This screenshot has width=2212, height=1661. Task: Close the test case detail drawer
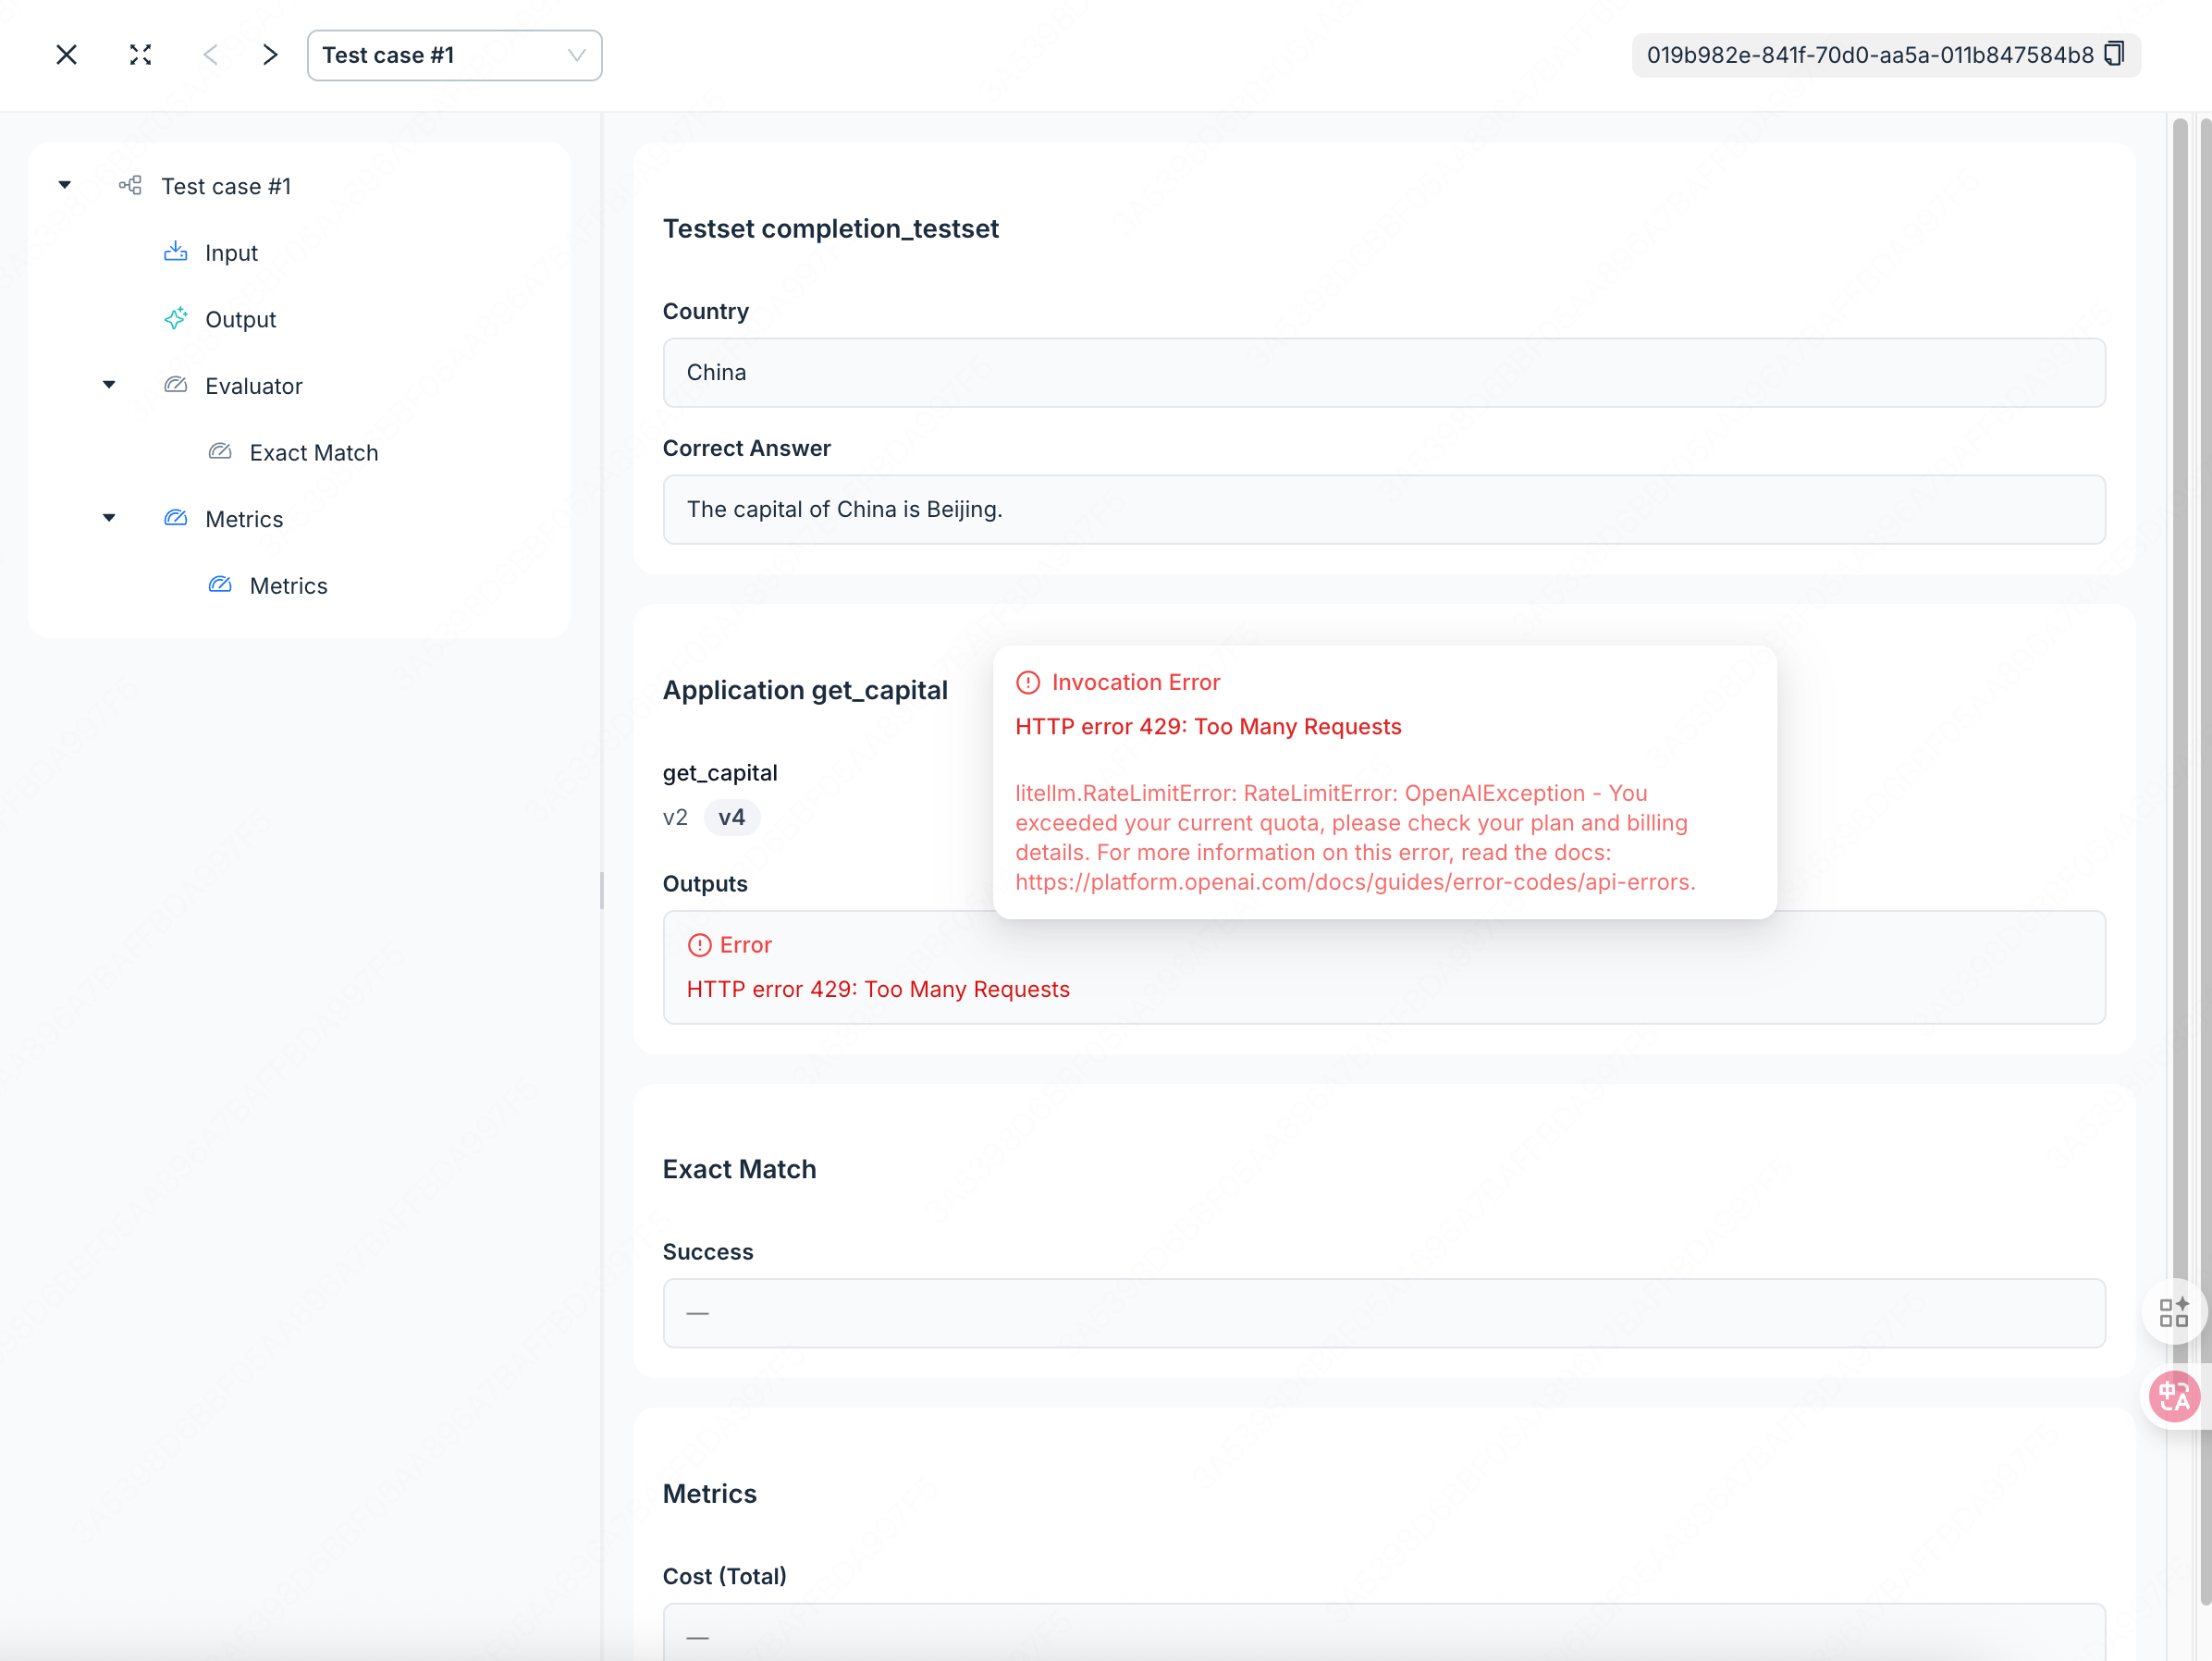click(66, 55)
